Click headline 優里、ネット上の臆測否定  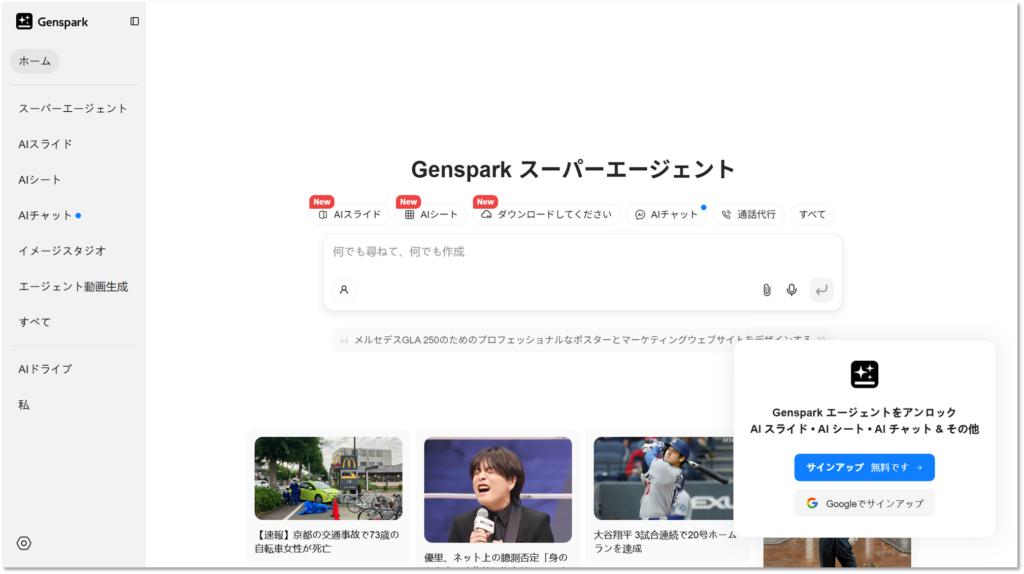[496, 558]
